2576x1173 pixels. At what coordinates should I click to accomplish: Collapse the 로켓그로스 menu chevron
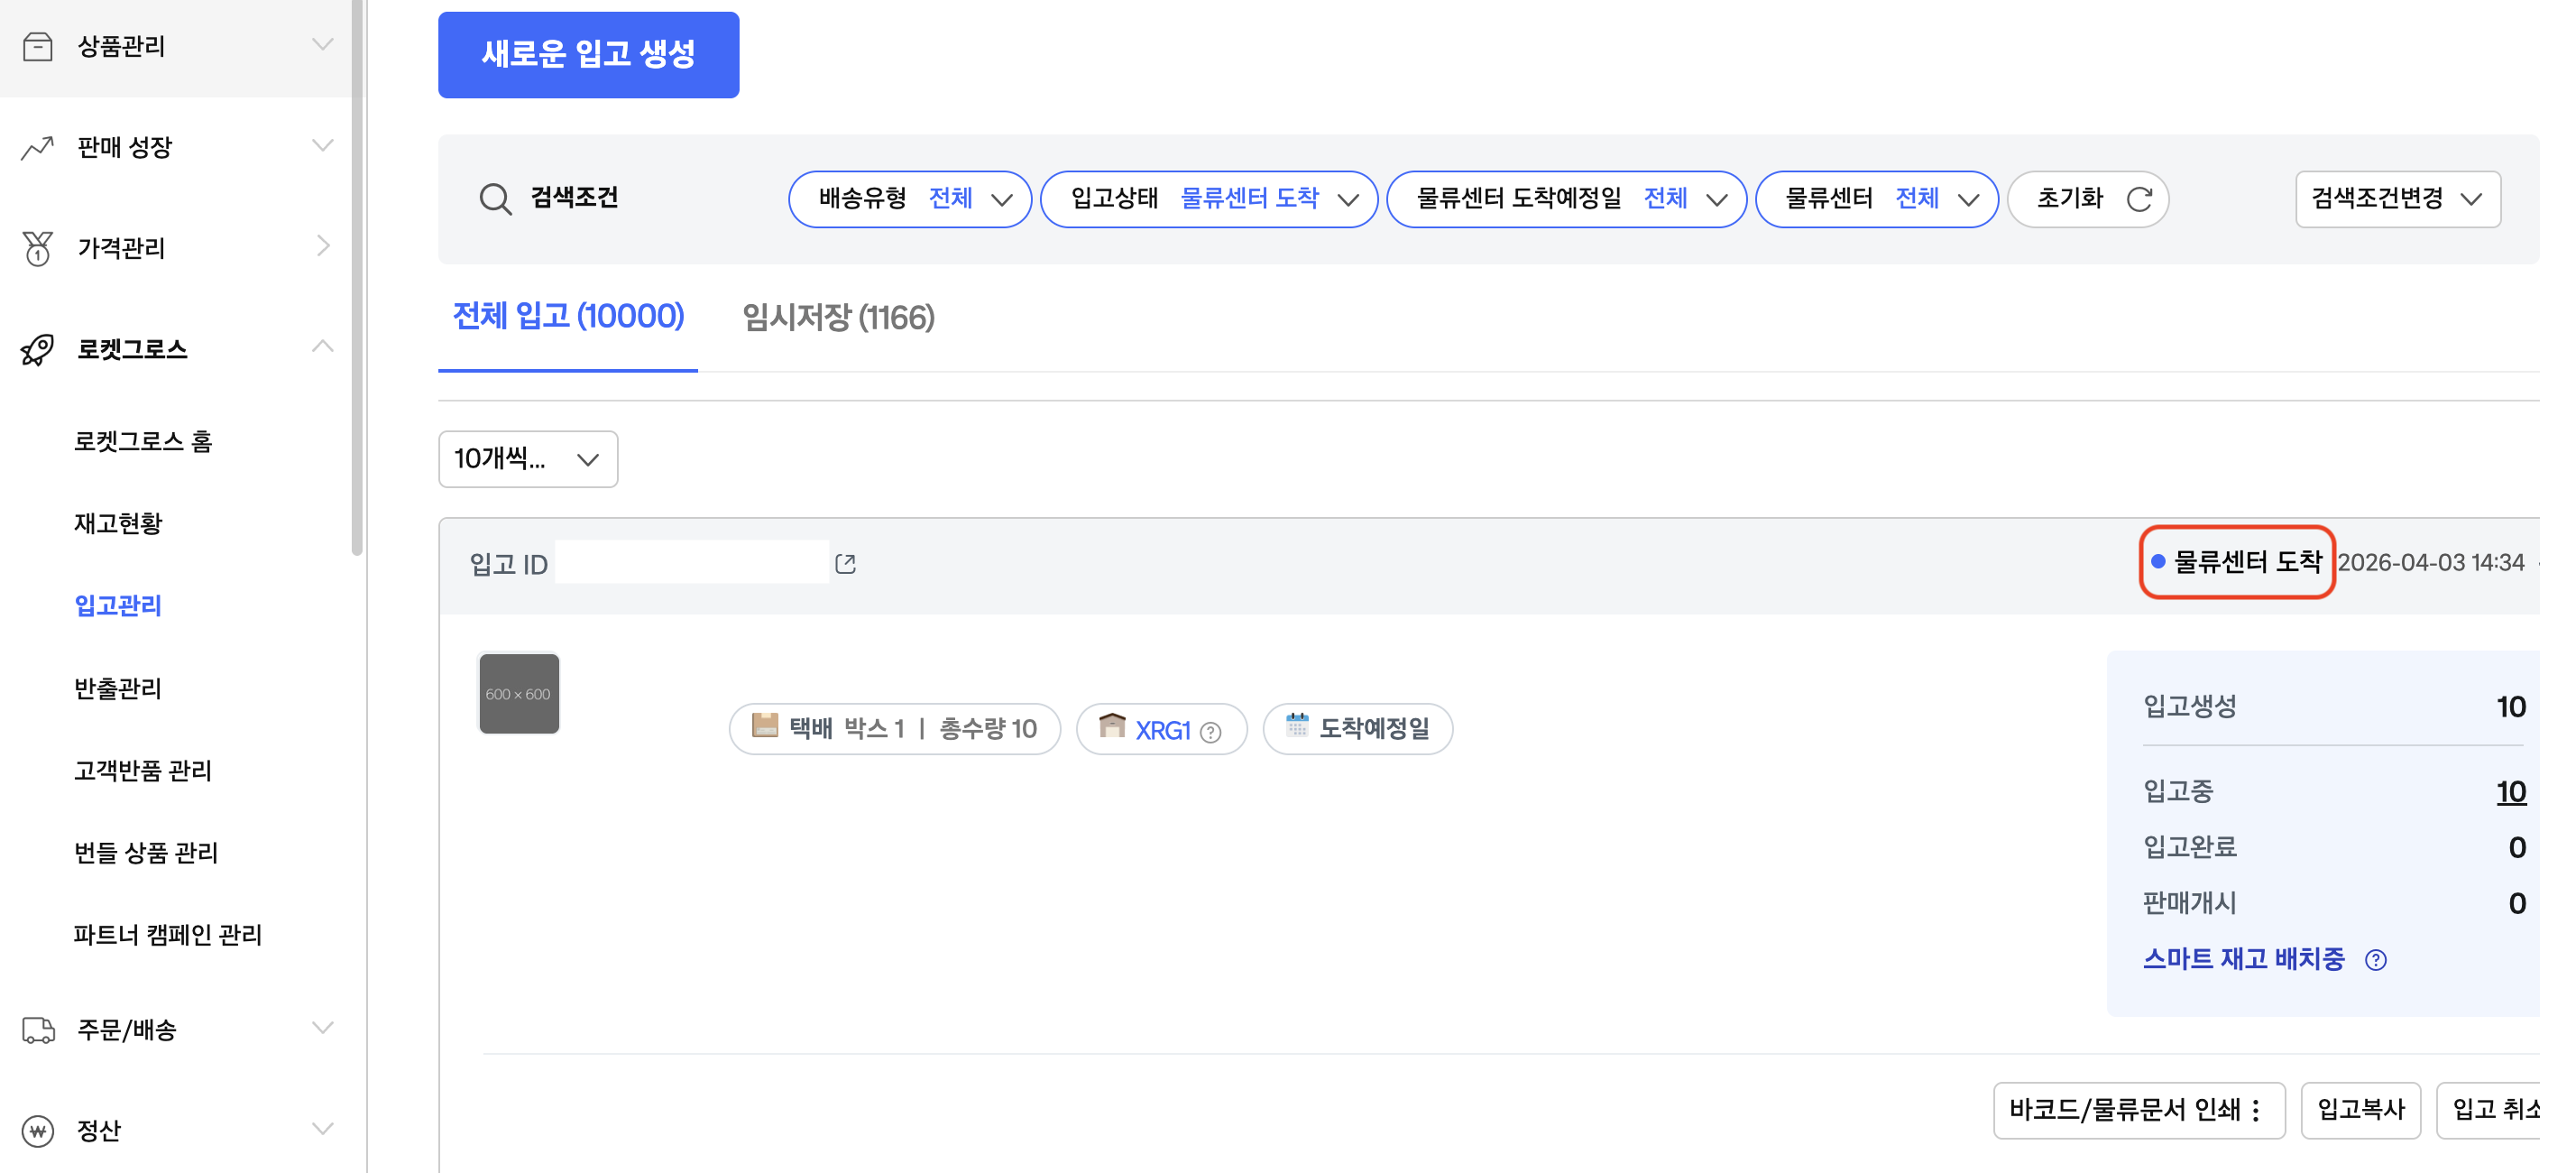coord(322,347)
